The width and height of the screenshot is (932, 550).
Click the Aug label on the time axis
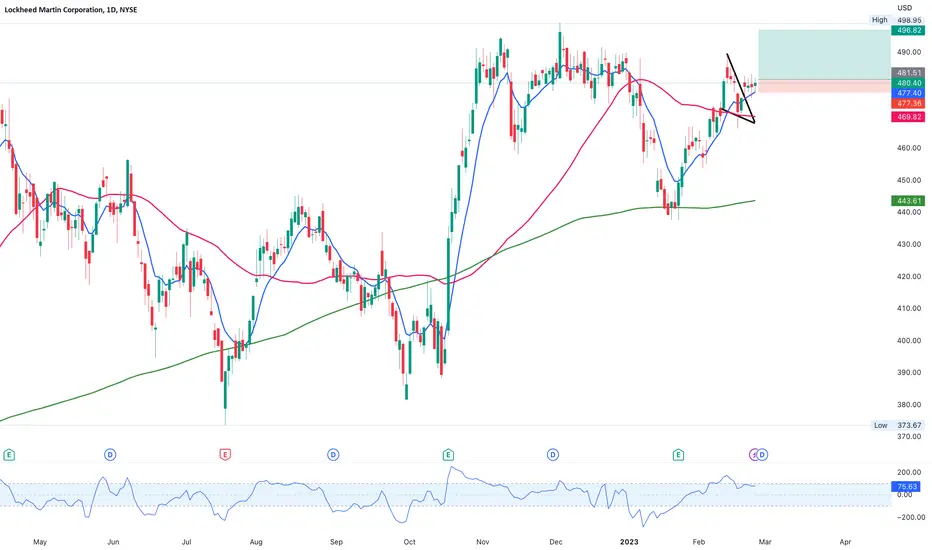coord(256,542)
